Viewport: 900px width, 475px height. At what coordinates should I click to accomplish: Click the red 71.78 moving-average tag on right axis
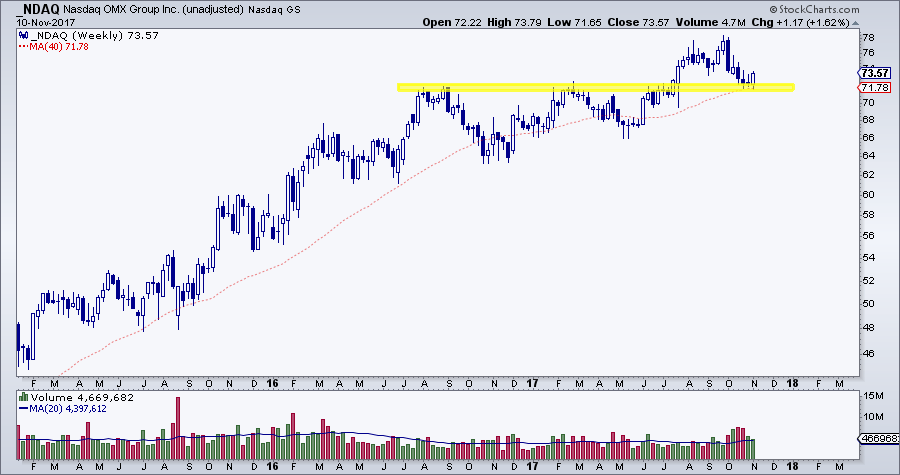point(875,88)
